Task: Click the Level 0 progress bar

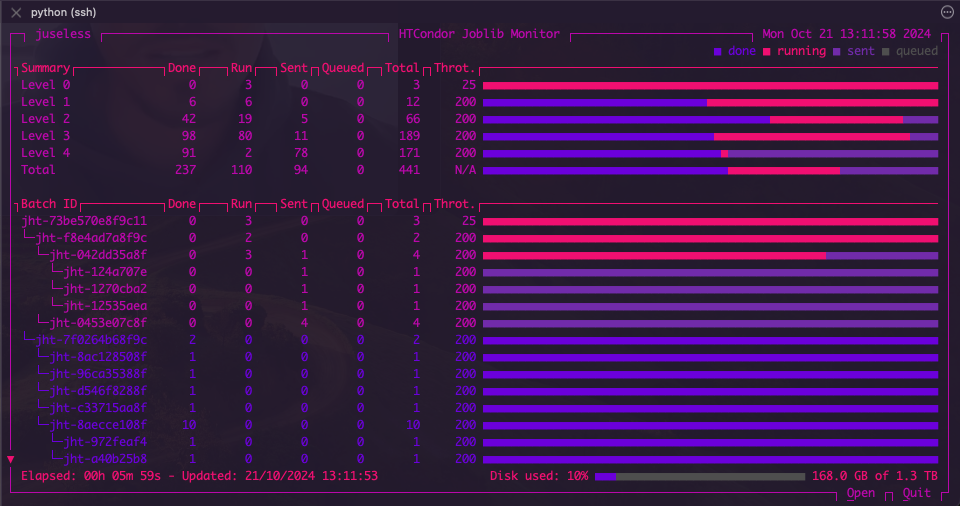Action: tap(710, 86)
